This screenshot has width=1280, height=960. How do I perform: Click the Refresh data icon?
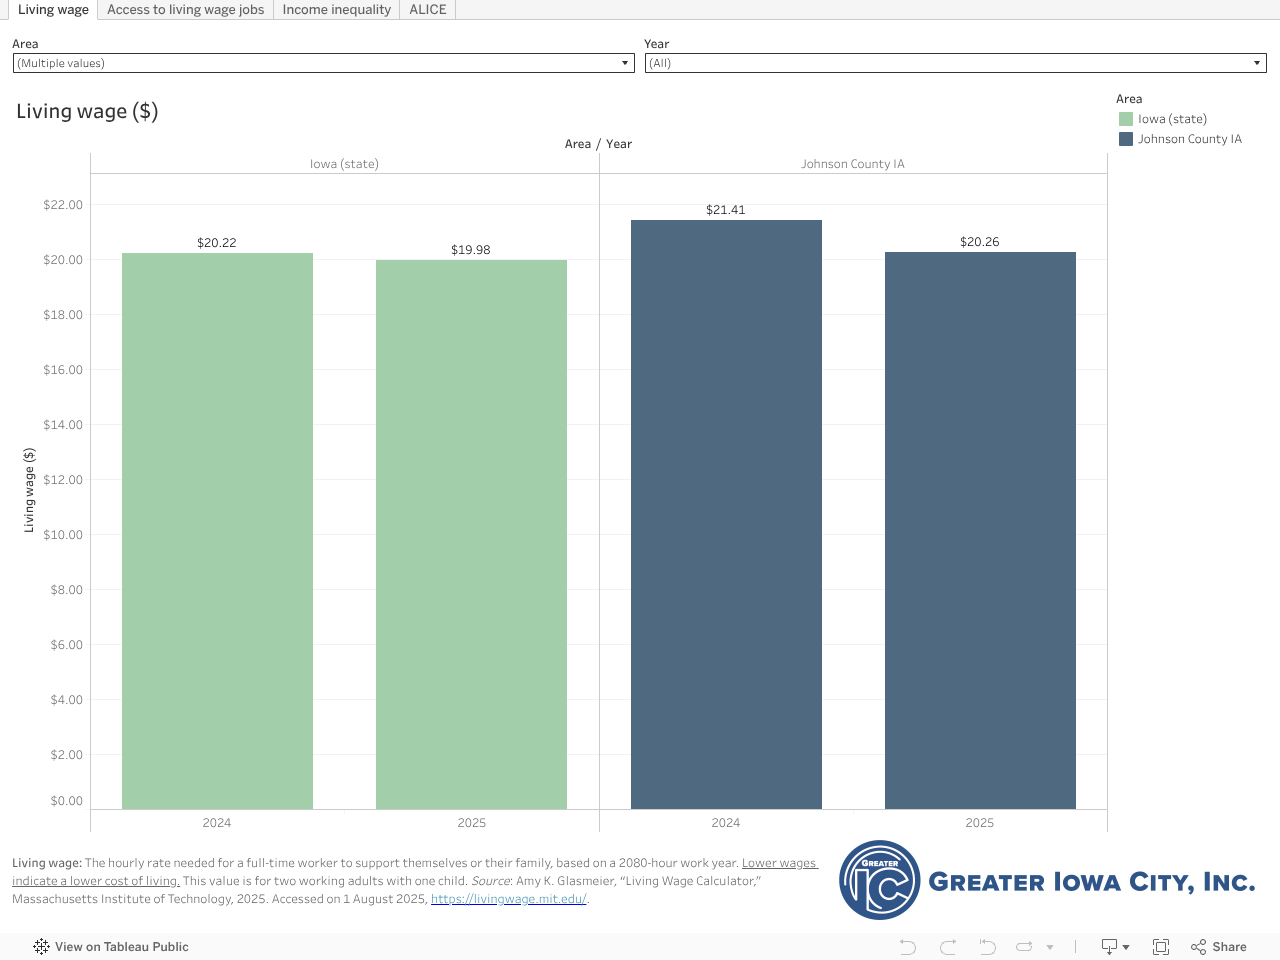coord(1024,947)
